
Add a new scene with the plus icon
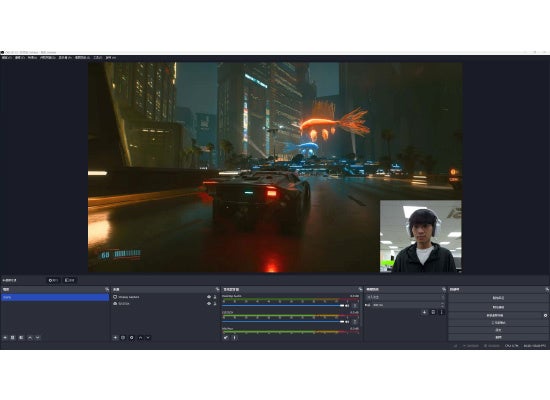coord(5,338)
